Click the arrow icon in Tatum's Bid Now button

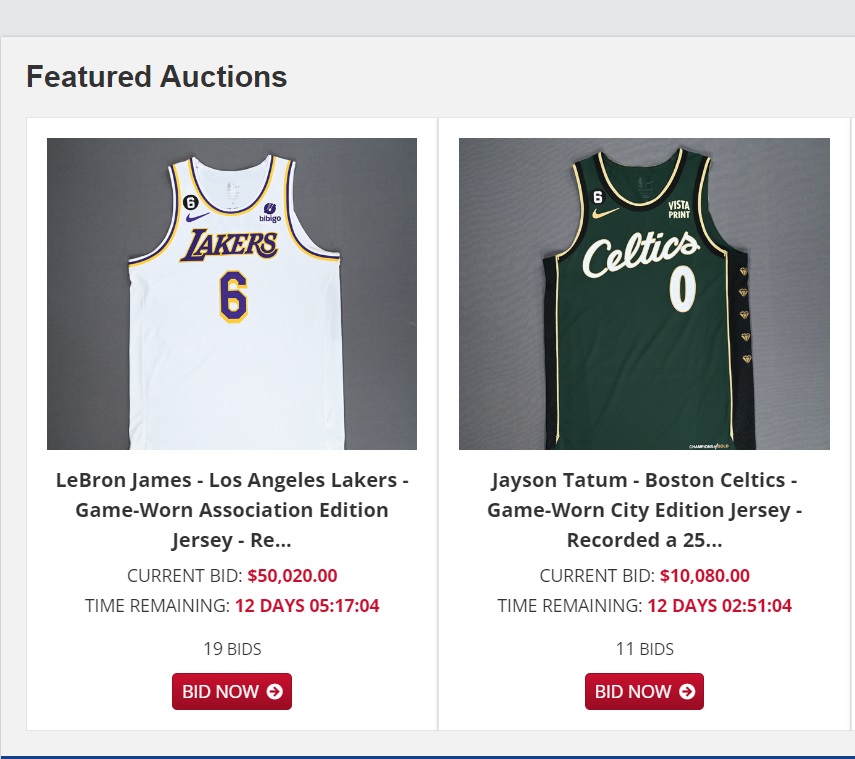[687, 692]
